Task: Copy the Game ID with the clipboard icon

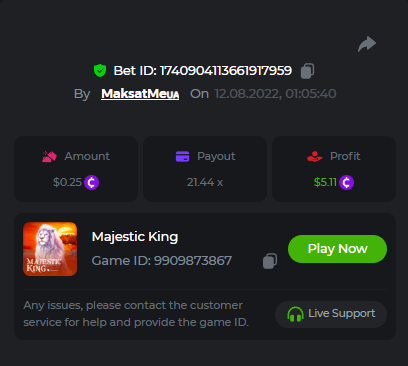Action: [x=270, y=261]
